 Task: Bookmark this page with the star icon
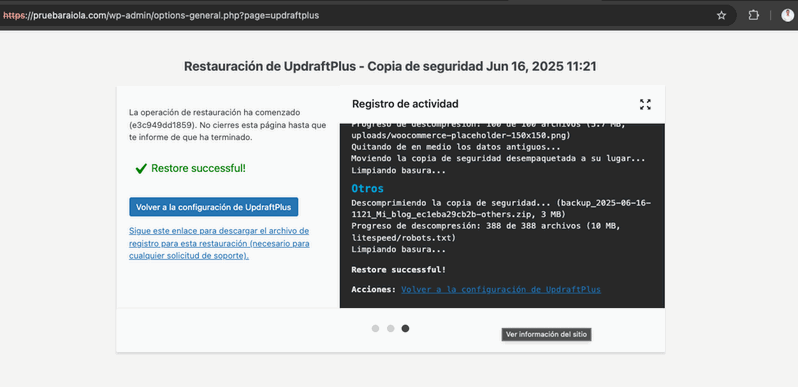(721, 15)
